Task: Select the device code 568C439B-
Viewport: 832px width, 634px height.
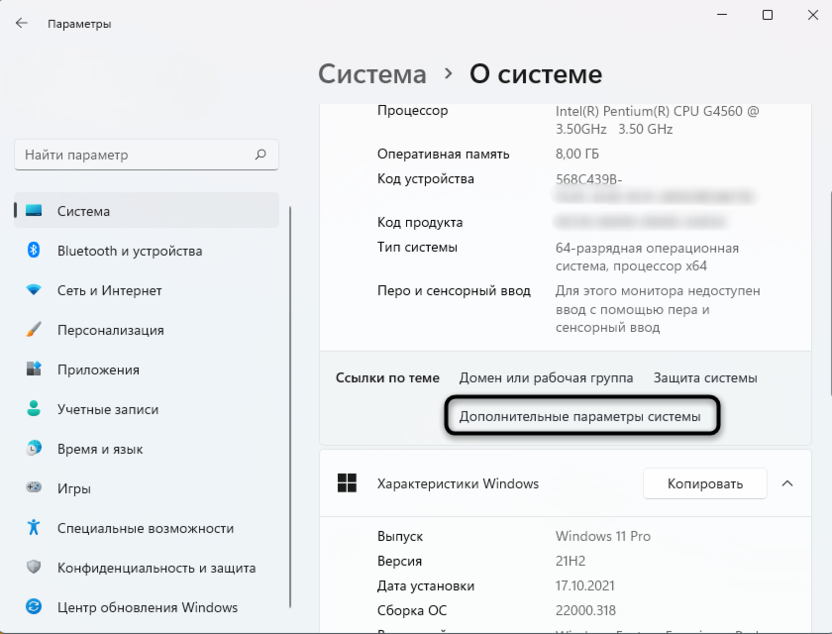Action: click(588, 179)
